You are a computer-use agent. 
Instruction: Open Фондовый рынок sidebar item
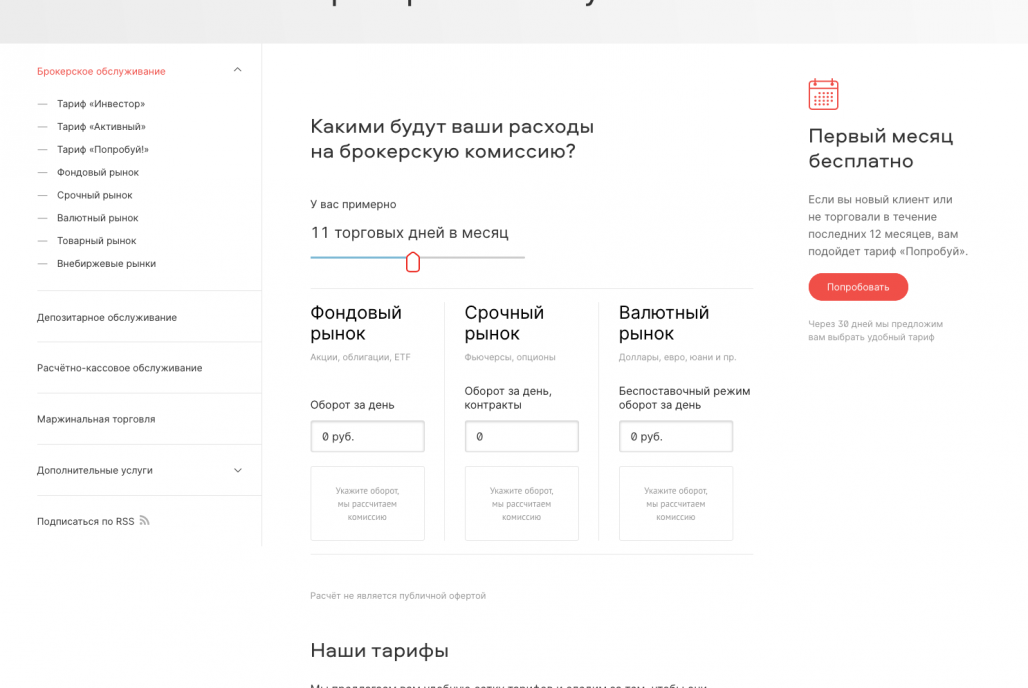pyautogui.click(x=97, y=173)
